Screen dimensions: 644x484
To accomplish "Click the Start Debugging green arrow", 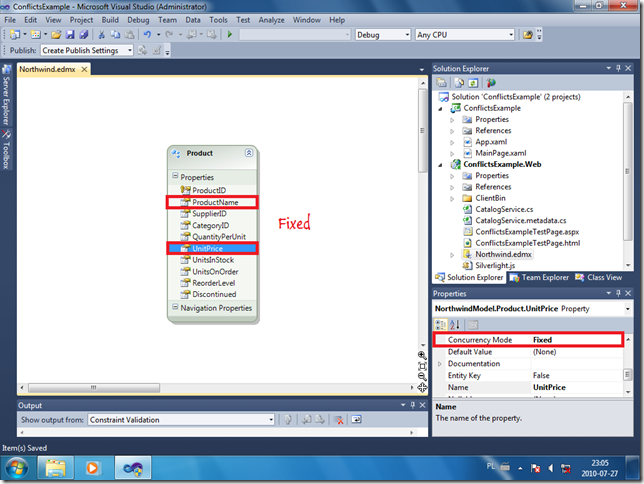I will (x=230, y=34).
